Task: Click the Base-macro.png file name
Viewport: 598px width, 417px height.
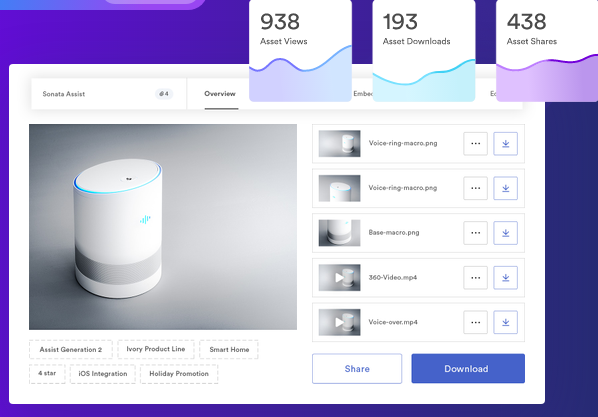Action: (x=394, y=232)
